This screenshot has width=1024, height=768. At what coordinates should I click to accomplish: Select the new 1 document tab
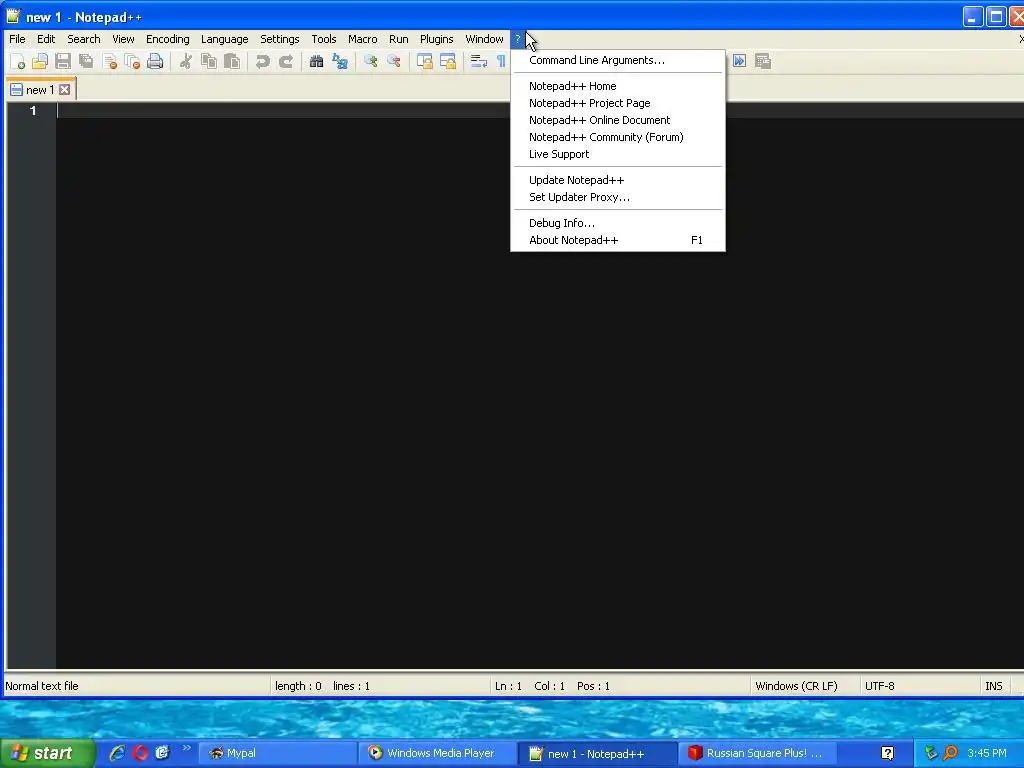[40, 89]
